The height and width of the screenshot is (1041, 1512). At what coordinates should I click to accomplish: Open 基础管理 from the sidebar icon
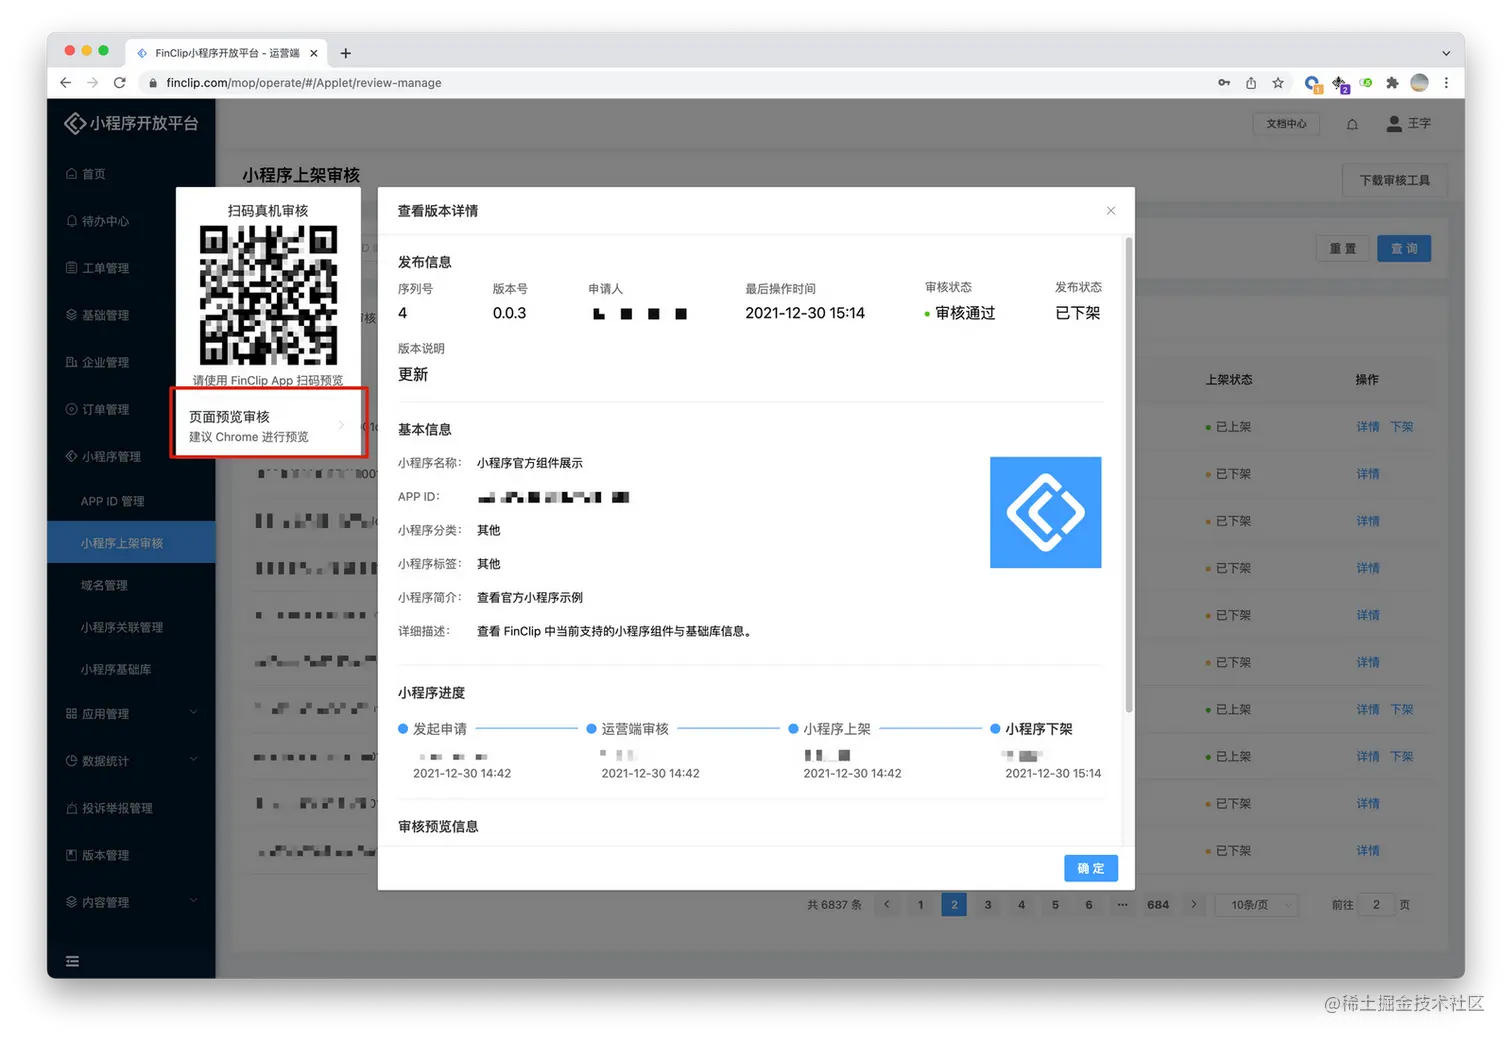click(x=73, y=314)
